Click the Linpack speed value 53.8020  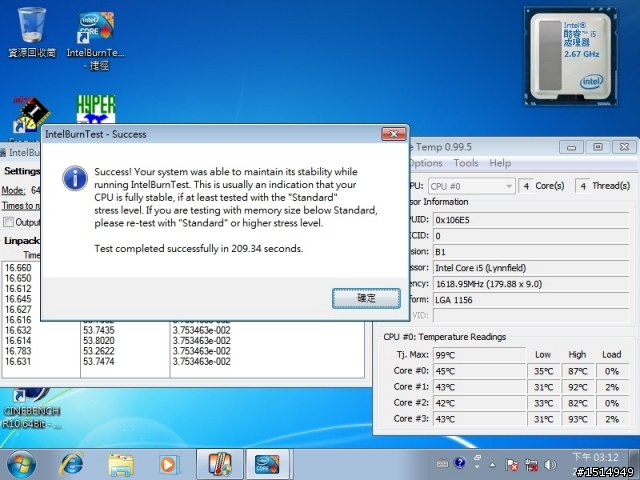pyautogui.click(x=99, y=340)
